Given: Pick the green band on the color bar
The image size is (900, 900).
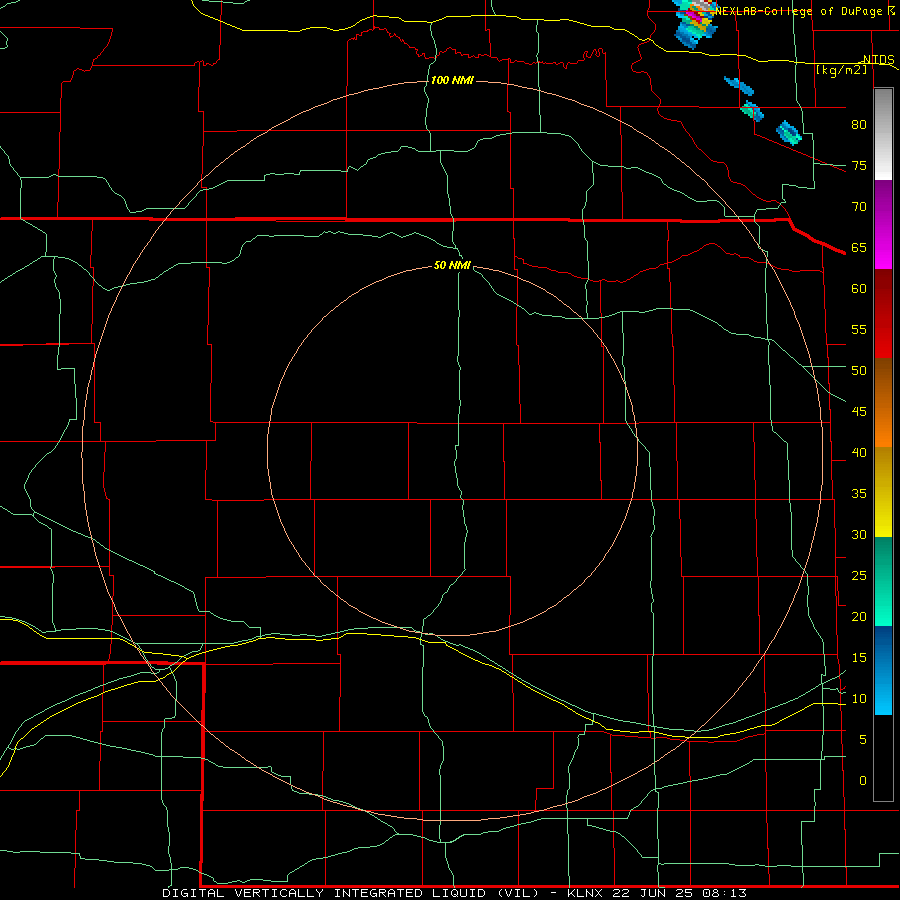Looking at the screenshot, I should 883,581.
